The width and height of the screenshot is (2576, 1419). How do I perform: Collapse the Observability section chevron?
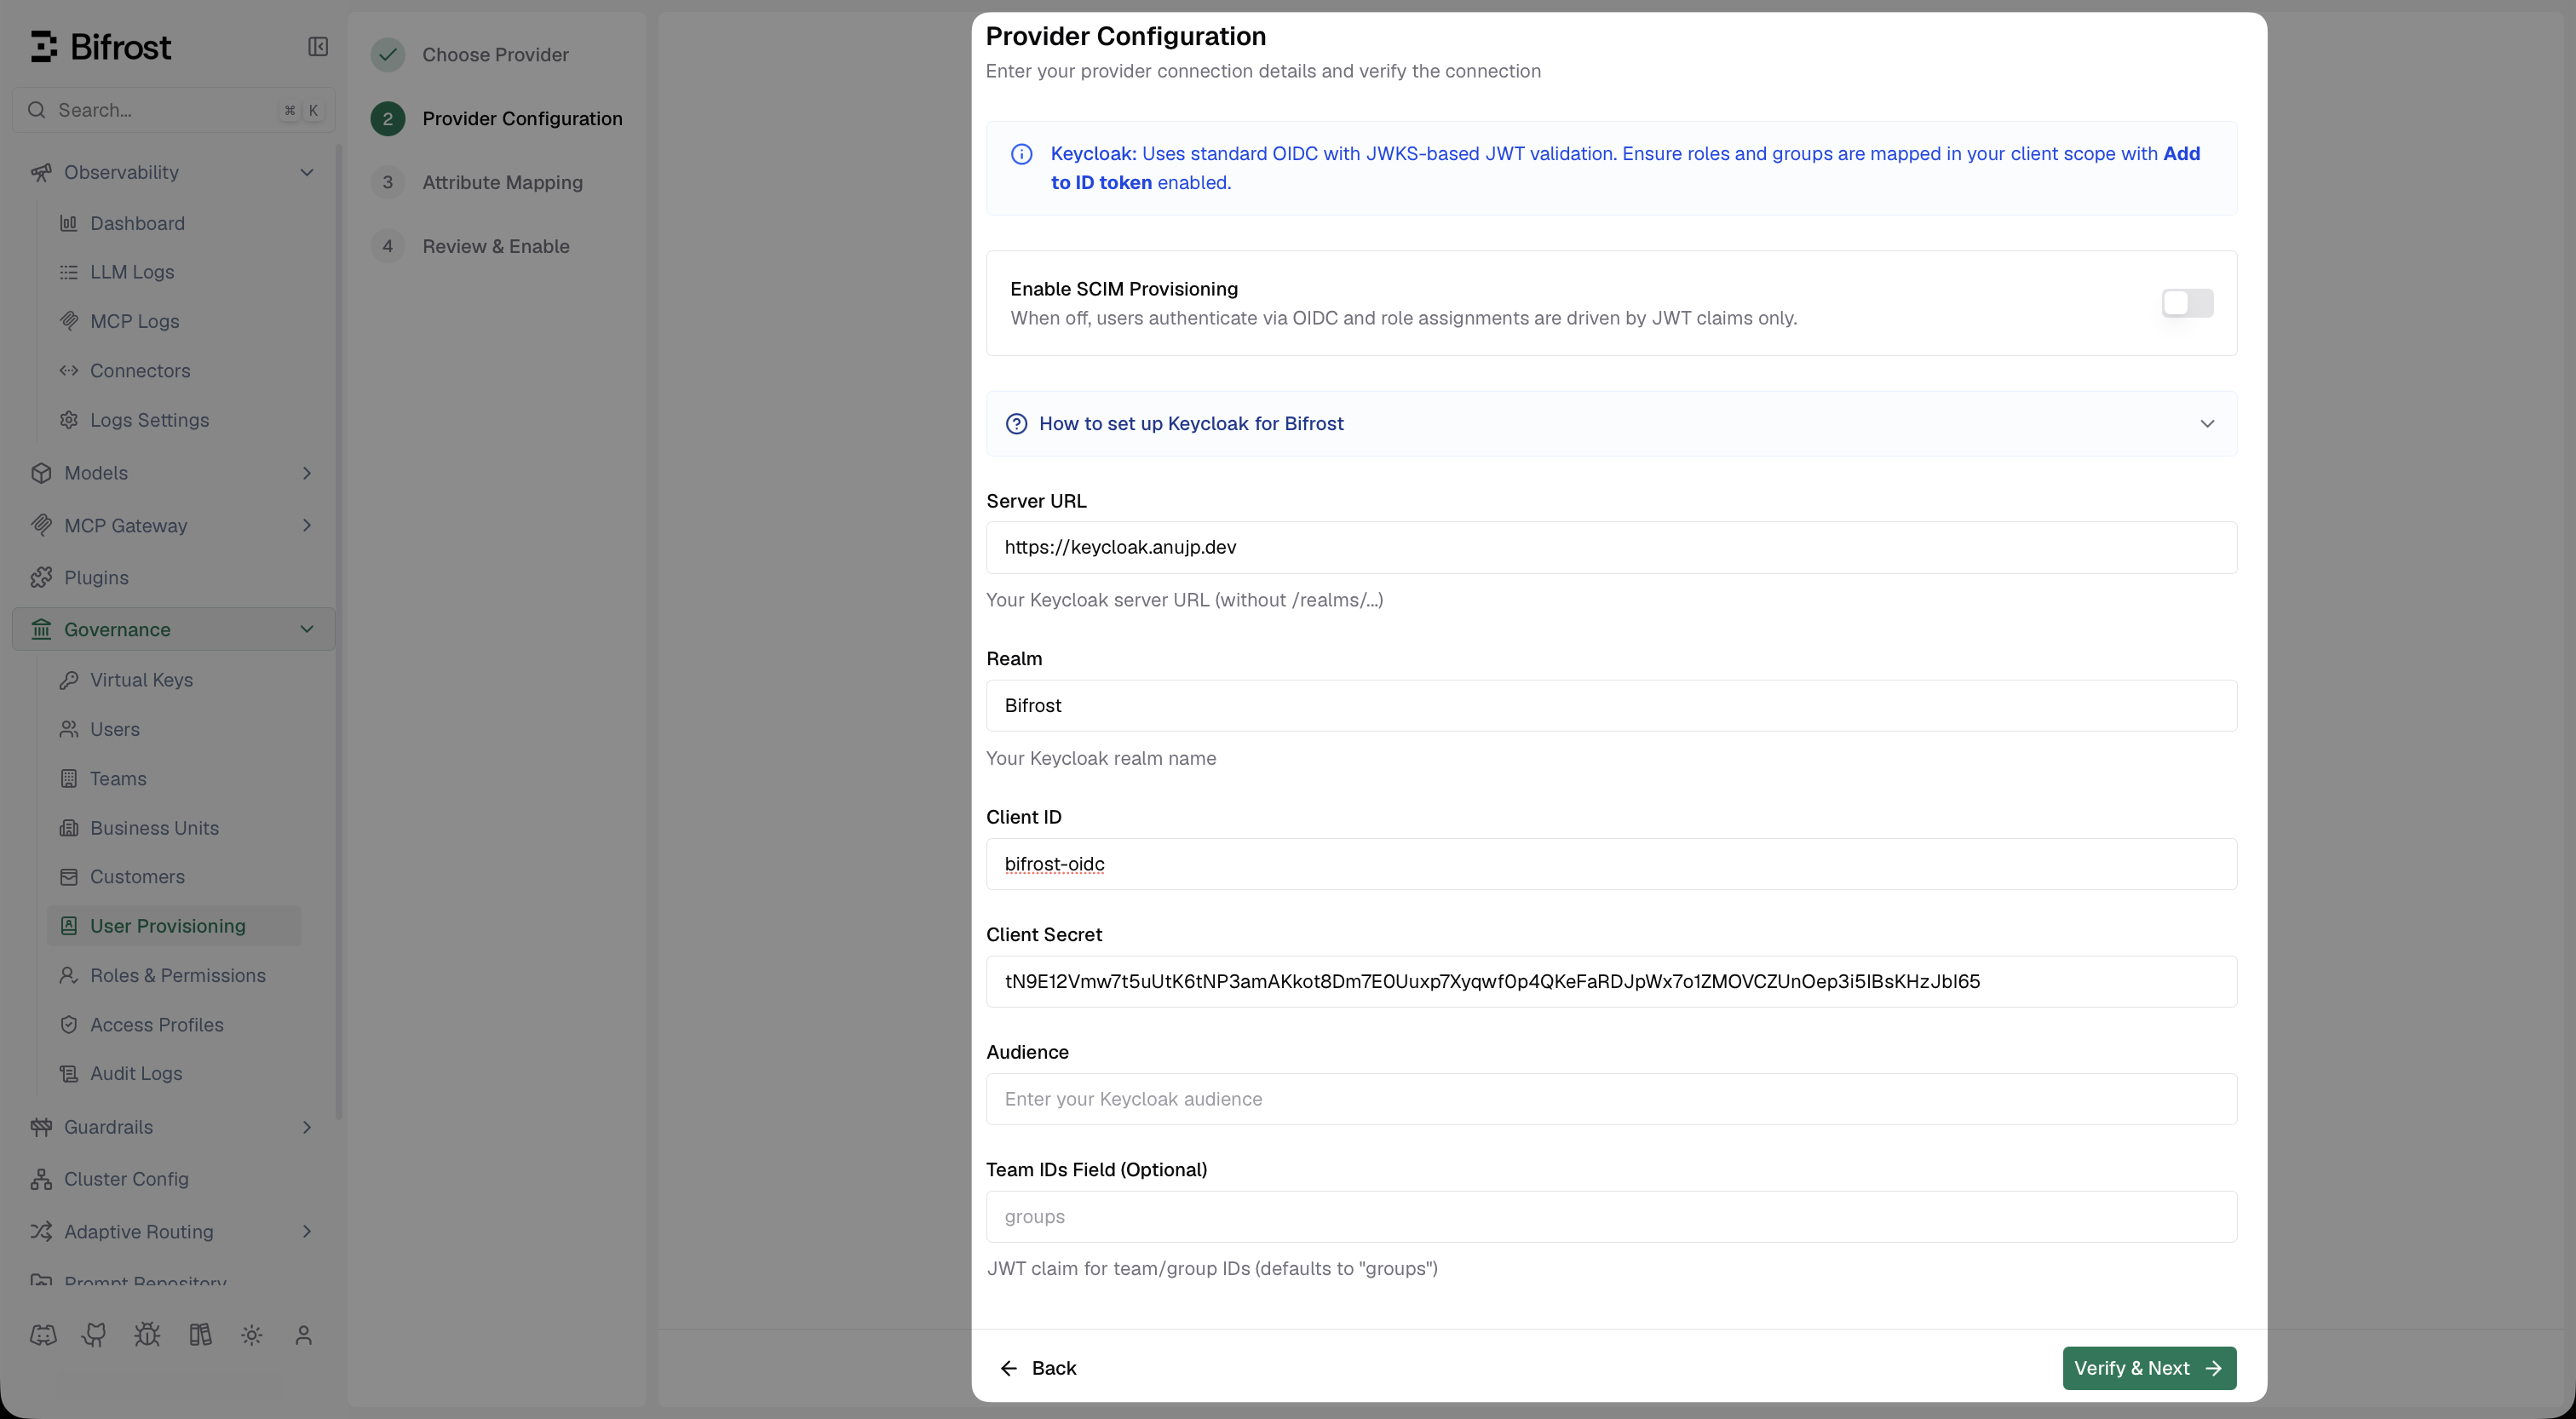coord(307,172)
